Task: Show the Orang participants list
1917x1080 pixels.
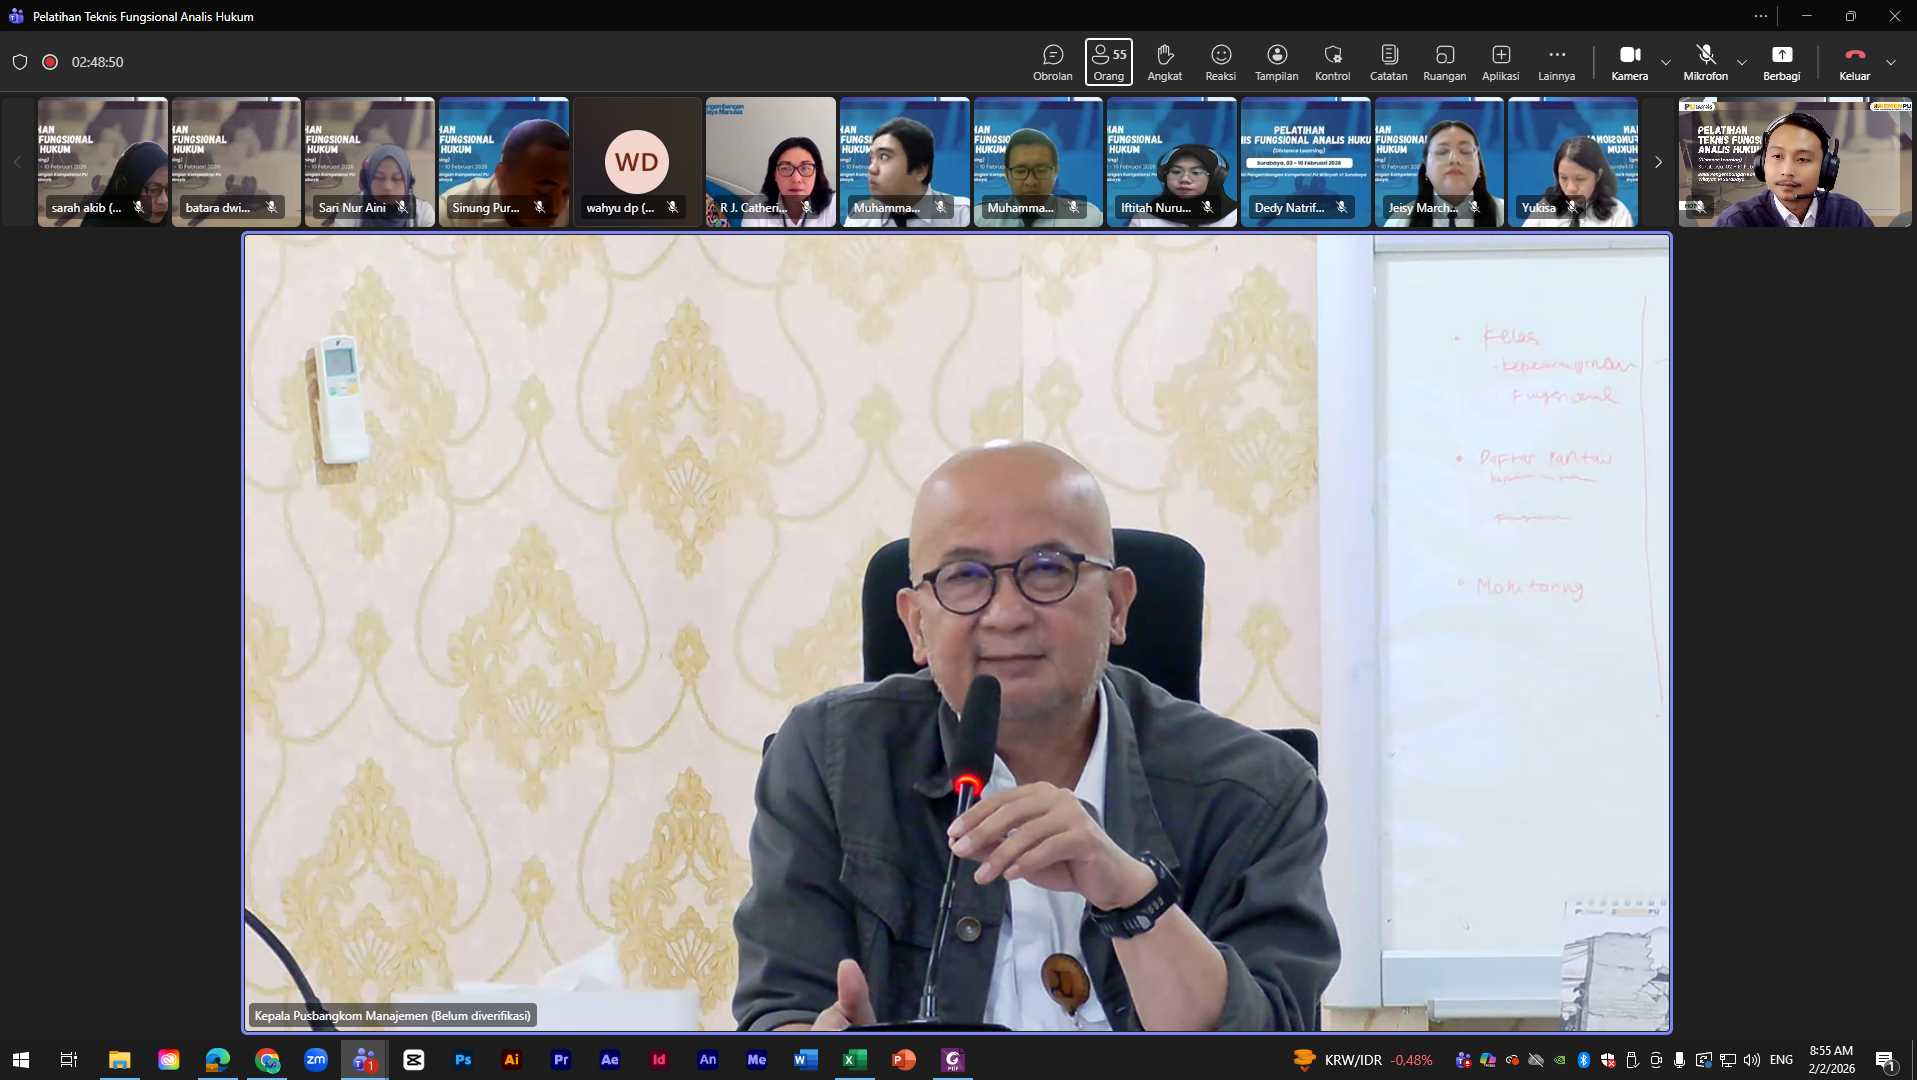Action: (x=1108, y=62)
